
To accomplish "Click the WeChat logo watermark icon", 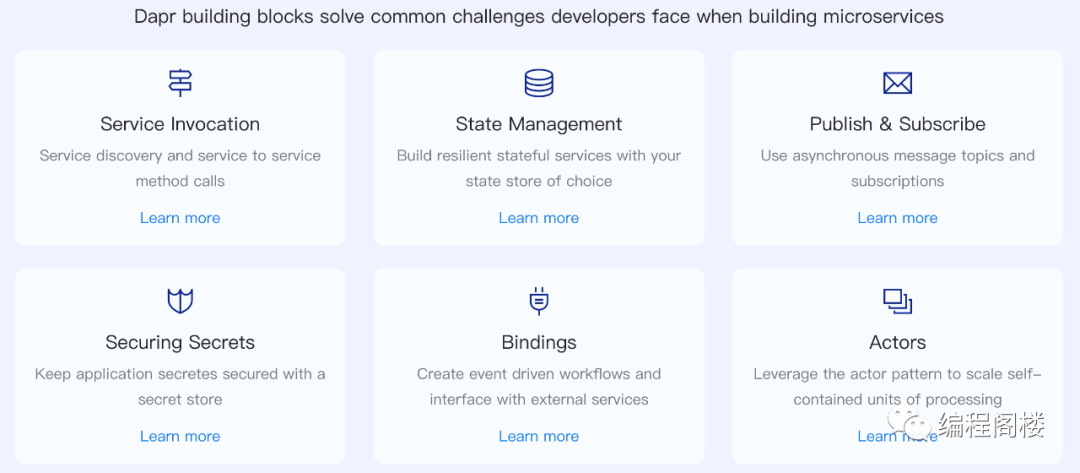I will [908, 425].
